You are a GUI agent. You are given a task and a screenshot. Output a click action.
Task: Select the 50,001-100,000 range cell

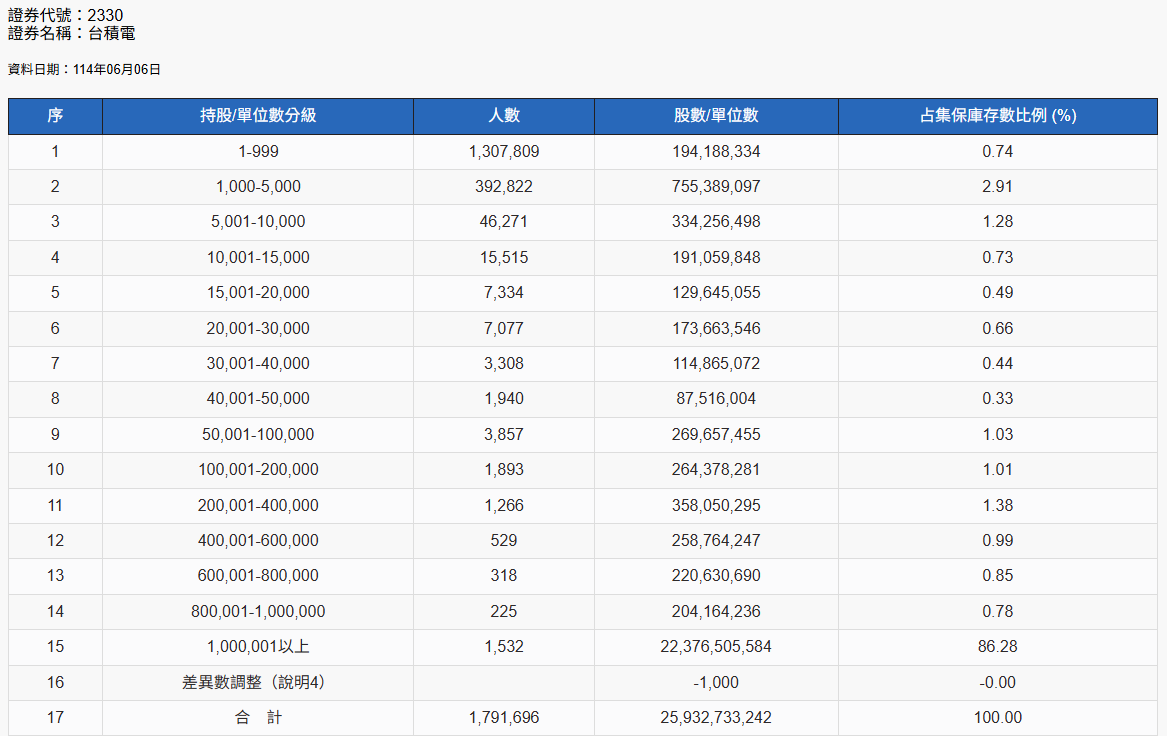[258, 435]
